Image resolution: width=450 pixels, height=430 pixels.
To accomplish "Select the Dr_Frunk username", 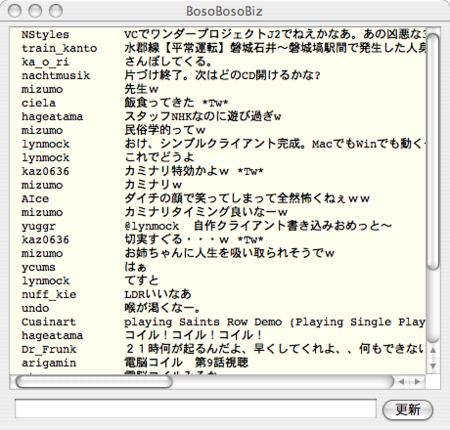I will 49,349.
